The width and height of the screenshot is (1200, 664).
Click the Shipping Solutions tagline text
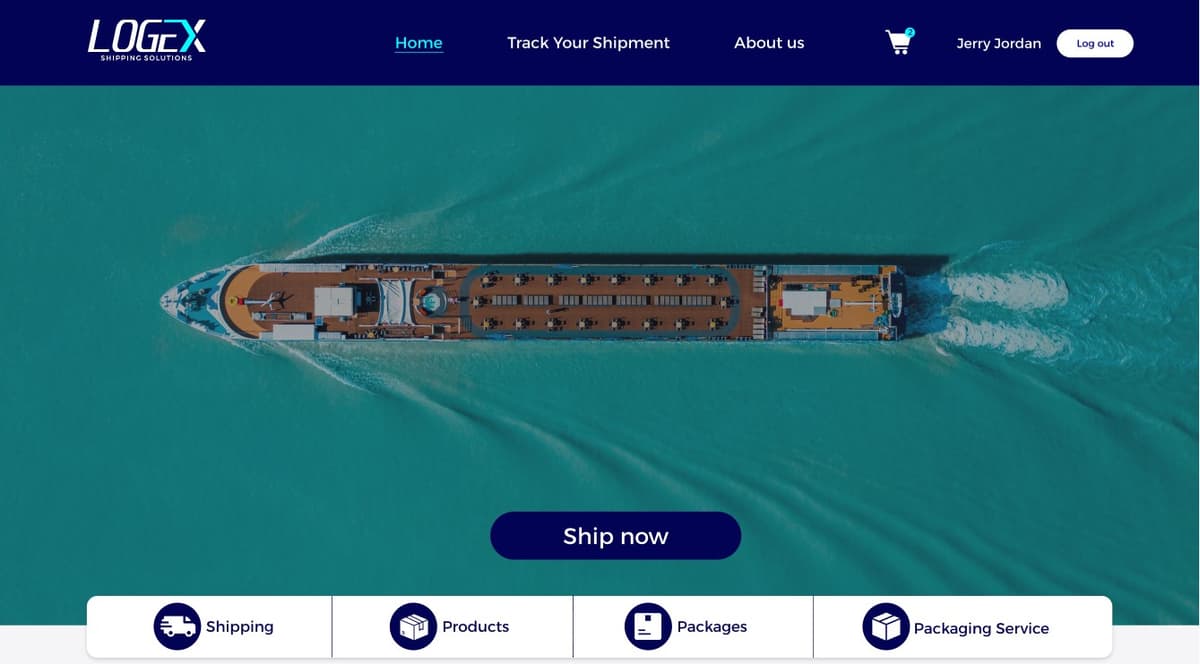[146, 58]
